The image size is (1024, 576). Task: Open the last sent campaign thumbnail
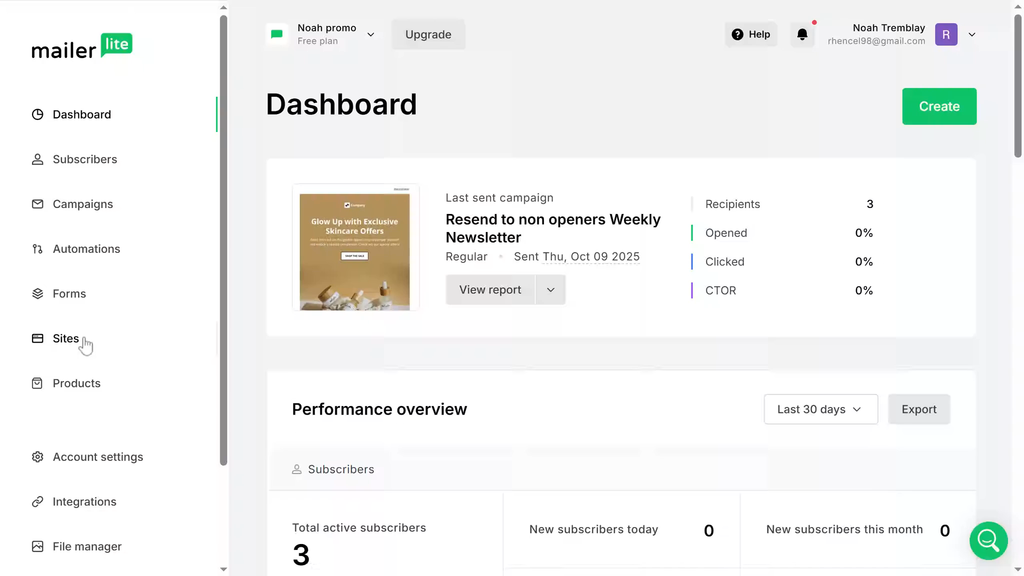(355, 248)
